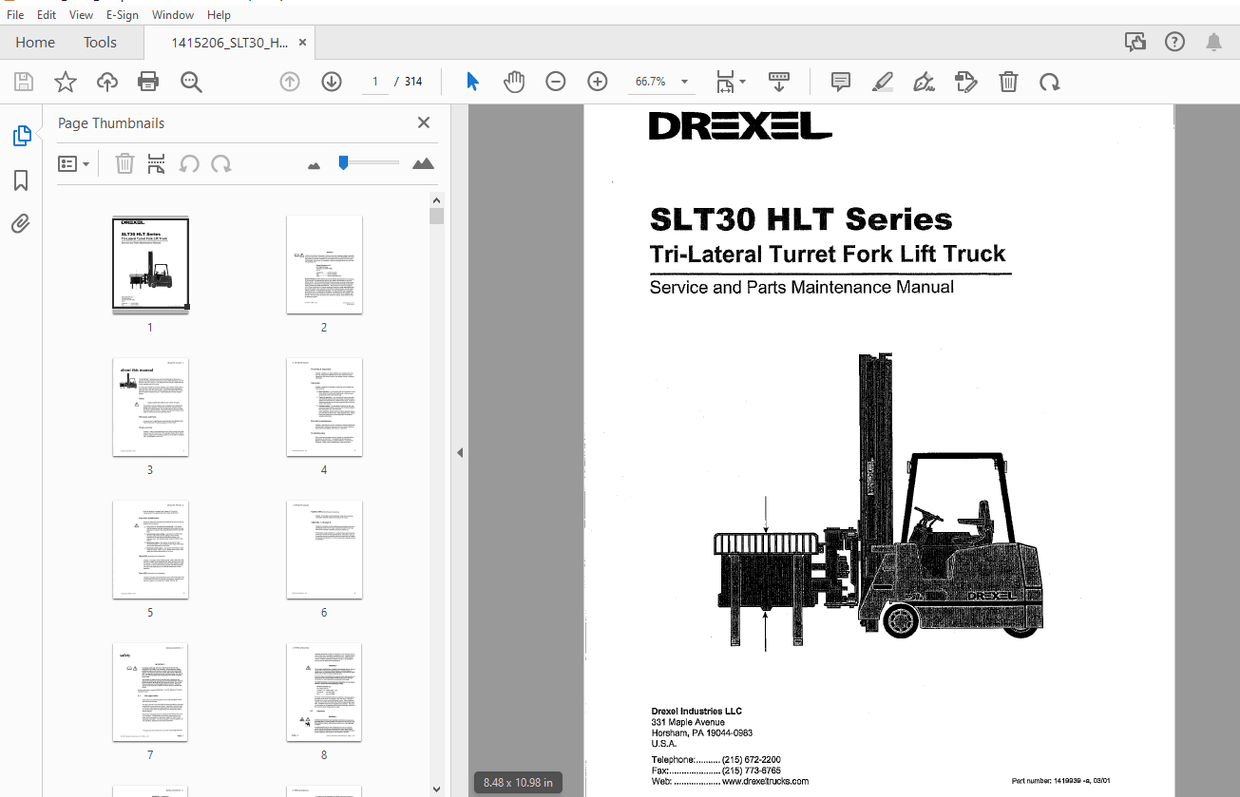This screenshot has width=1240, height=797.
Task: Jump to the next page with down arrow
Action: click(331, 81)
